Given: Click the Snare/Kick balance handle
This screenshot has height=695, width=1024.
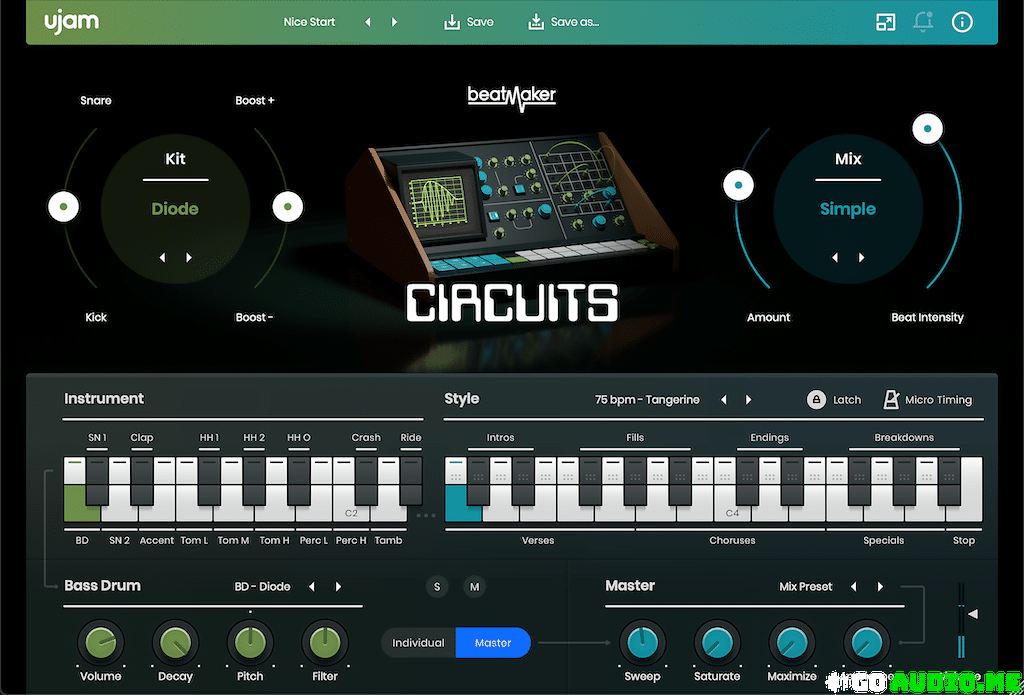Looking at the screenshot, I should point(63,208).
